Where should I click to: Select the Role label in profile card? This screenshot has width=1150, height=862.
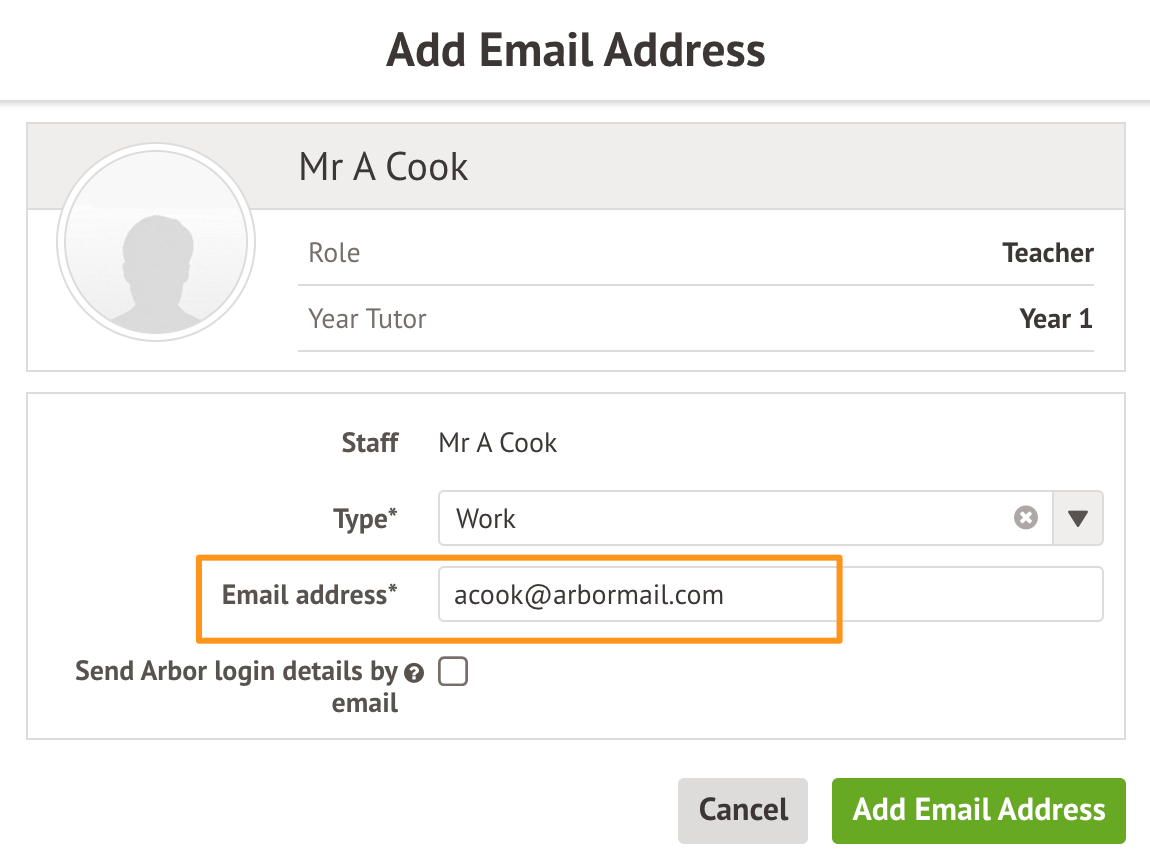(334, 253)
